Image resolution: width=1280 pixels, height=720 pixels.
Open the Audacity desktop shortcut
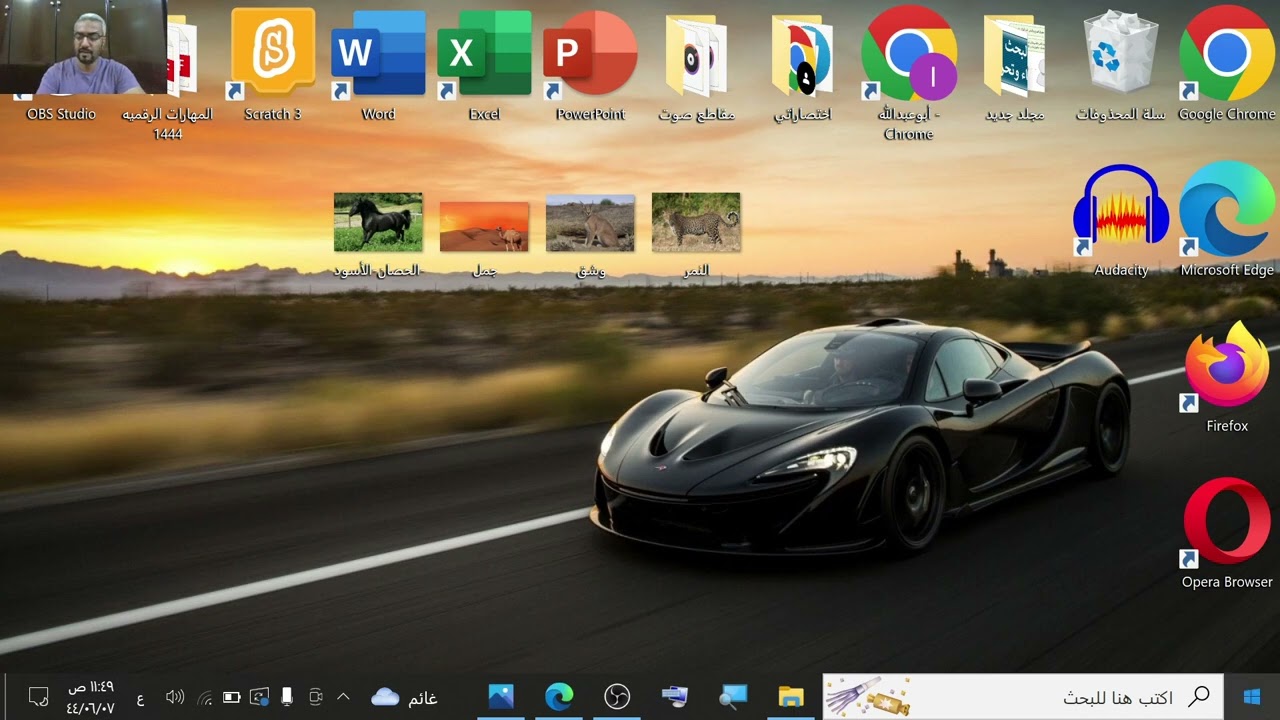pos(1121,220)
